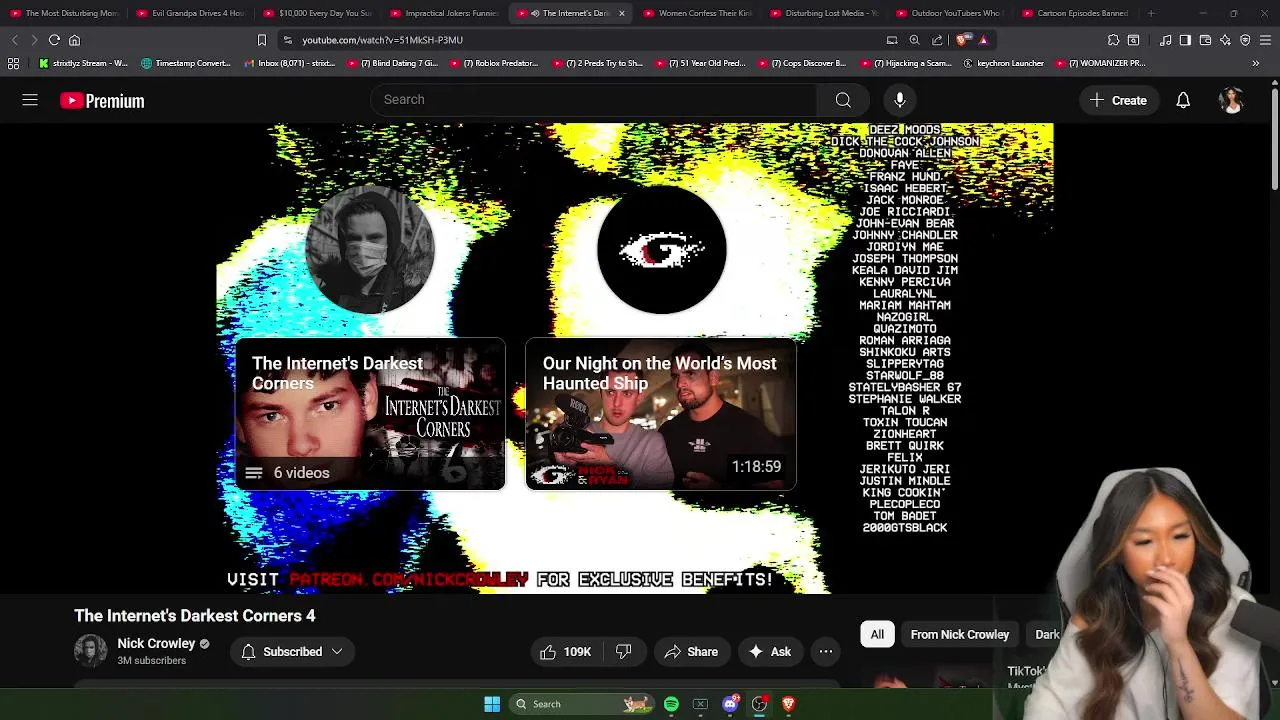Open the account avatar menu
This screenshot has height=720, width=1280.
pyautogui.click(x=1231, y=100)
